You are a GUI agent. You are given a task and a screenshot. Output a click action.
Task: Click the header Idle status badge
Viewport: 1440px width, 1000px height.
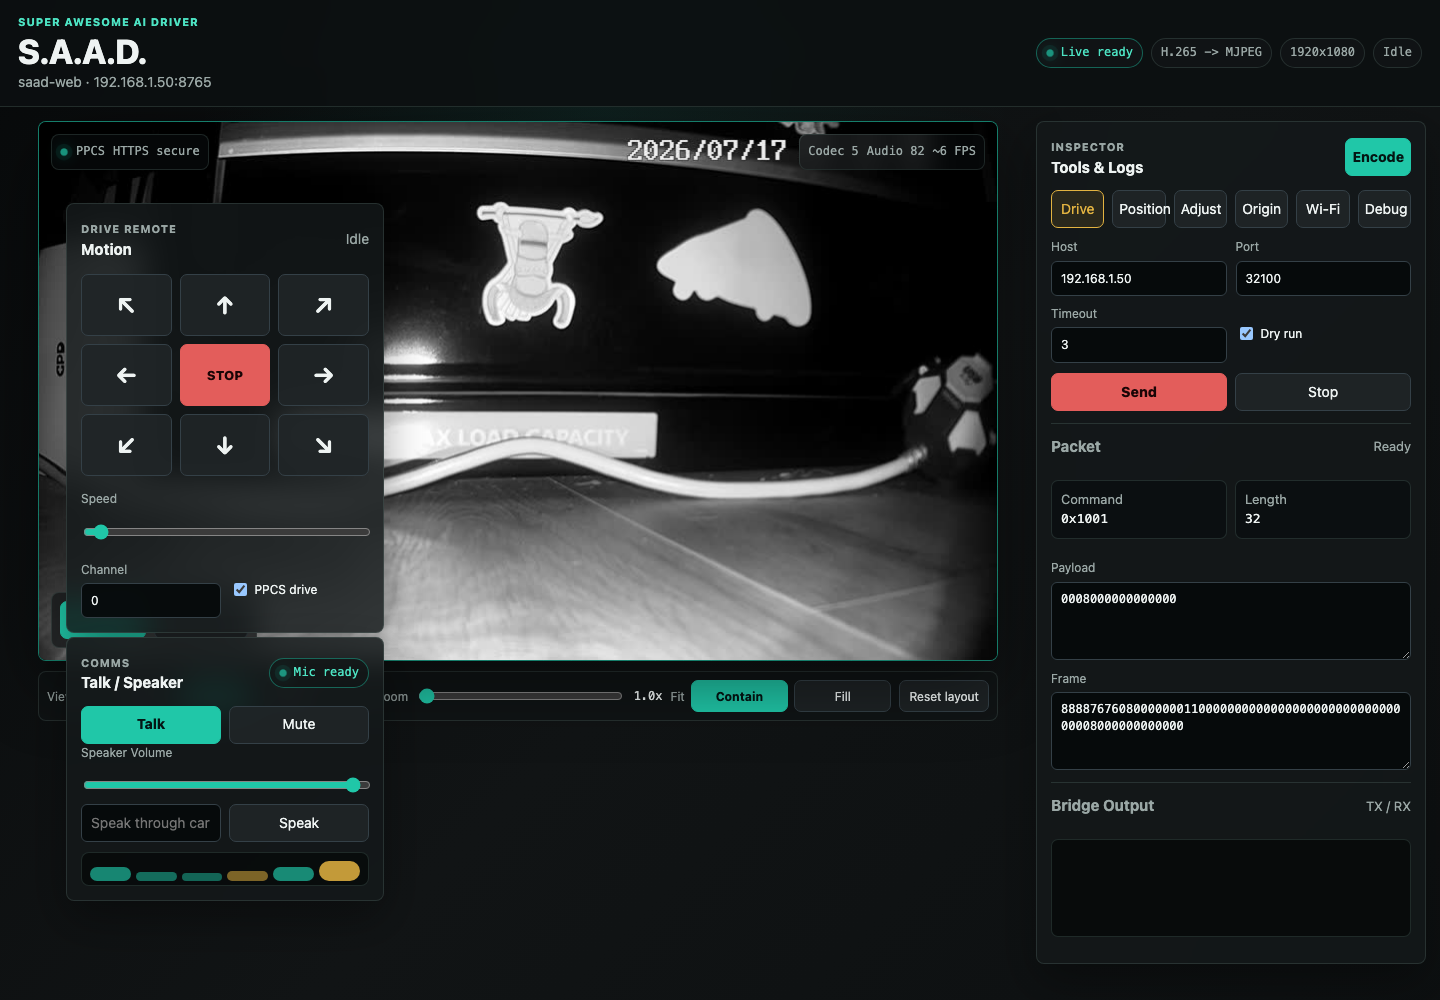click(1397, 52)
